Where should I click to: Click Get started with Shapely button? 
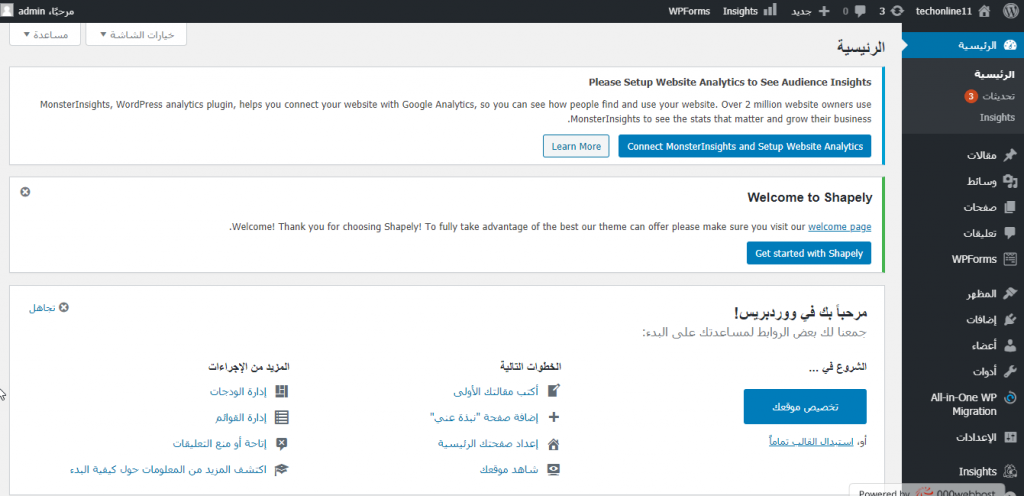click(809, 253)
